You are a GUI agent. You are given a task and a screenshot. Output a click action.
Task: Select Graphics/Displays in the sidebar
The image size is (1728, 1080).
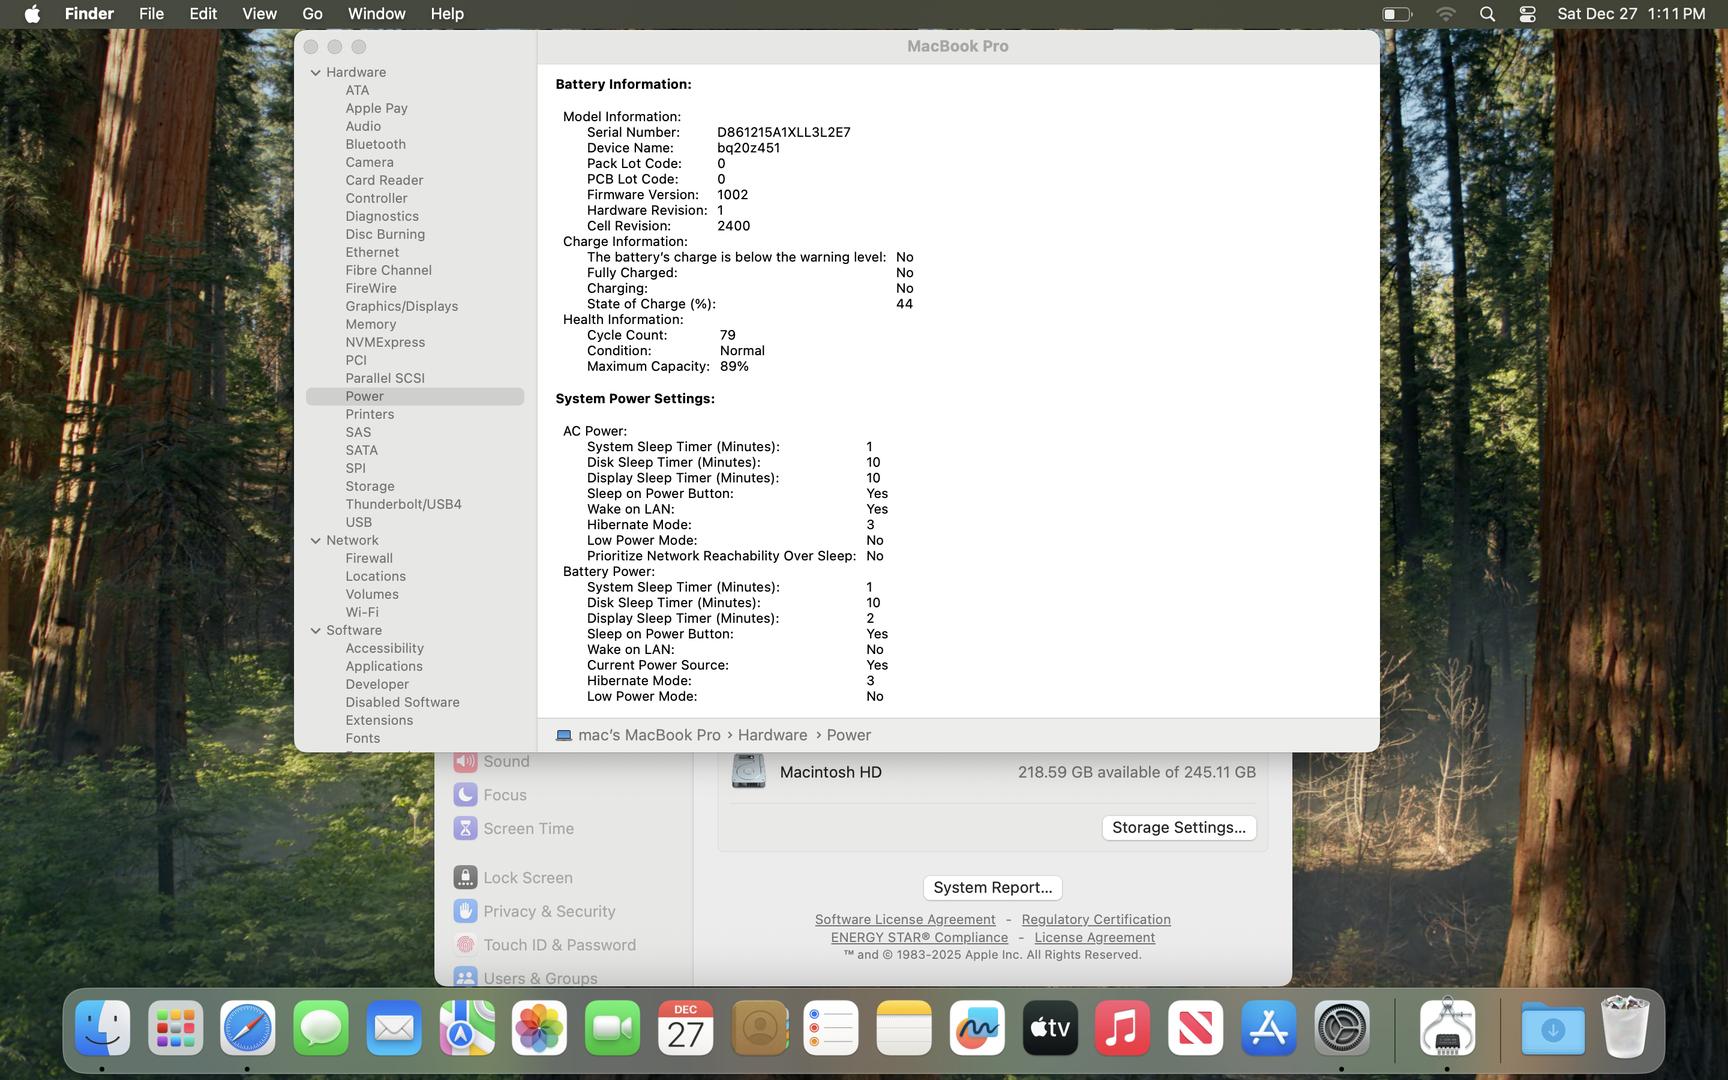pos(401,306)
